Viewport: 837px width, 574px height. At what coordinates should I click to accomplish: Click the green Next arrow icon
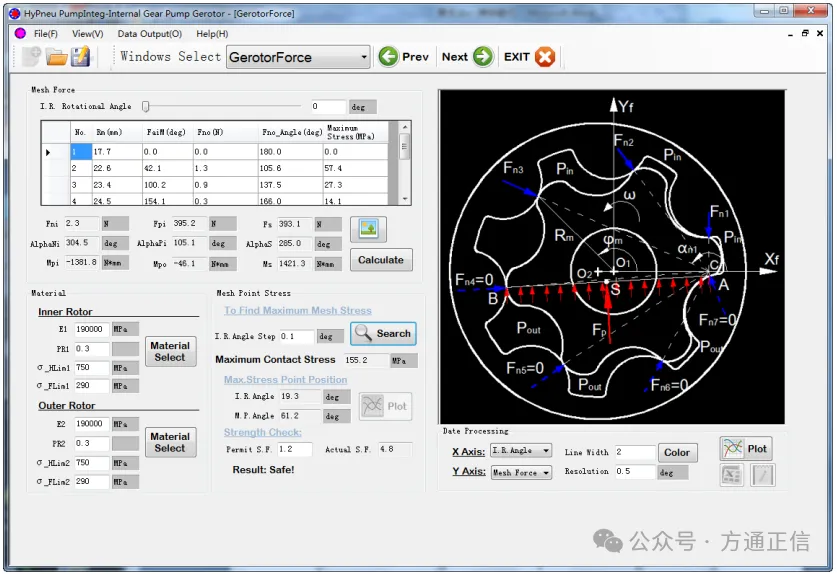click(x=483, y=57)
